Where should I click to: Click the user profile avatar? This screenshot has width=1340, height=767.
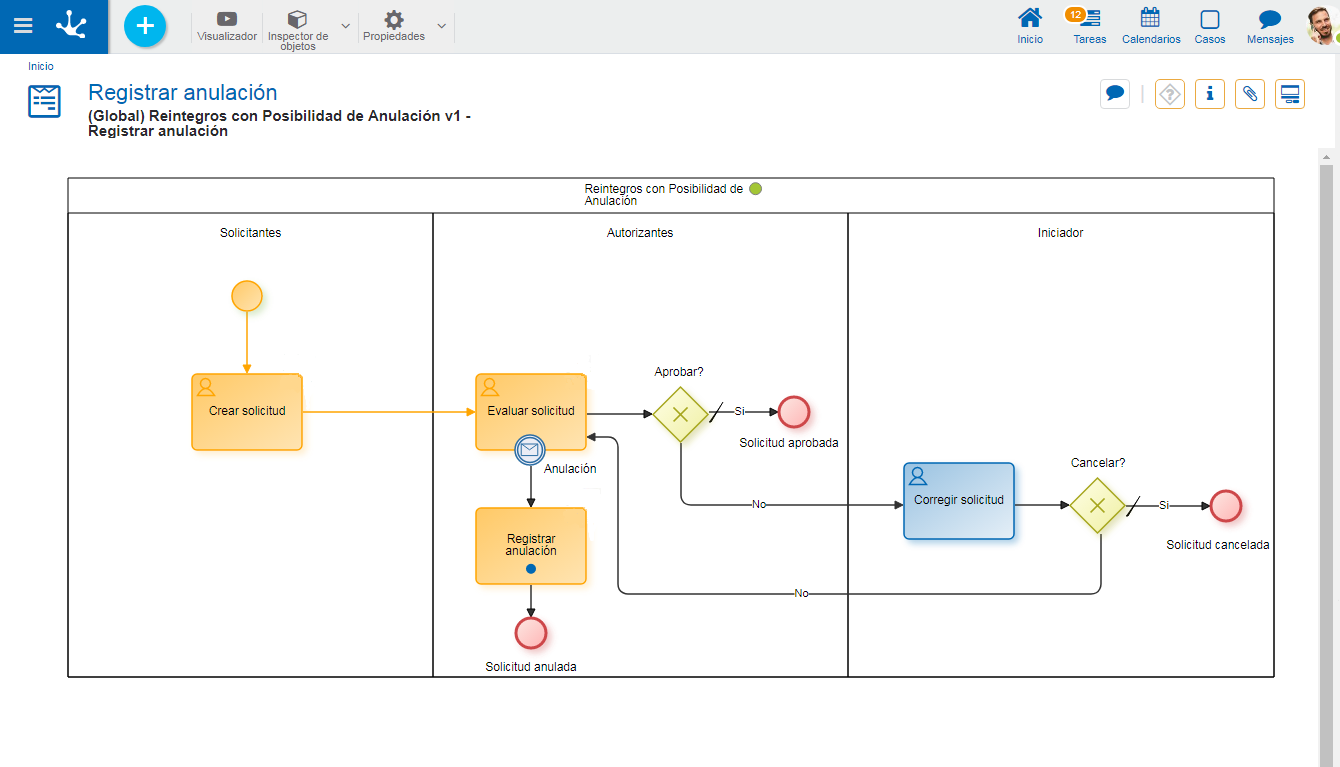click(x=1322, y=26)
